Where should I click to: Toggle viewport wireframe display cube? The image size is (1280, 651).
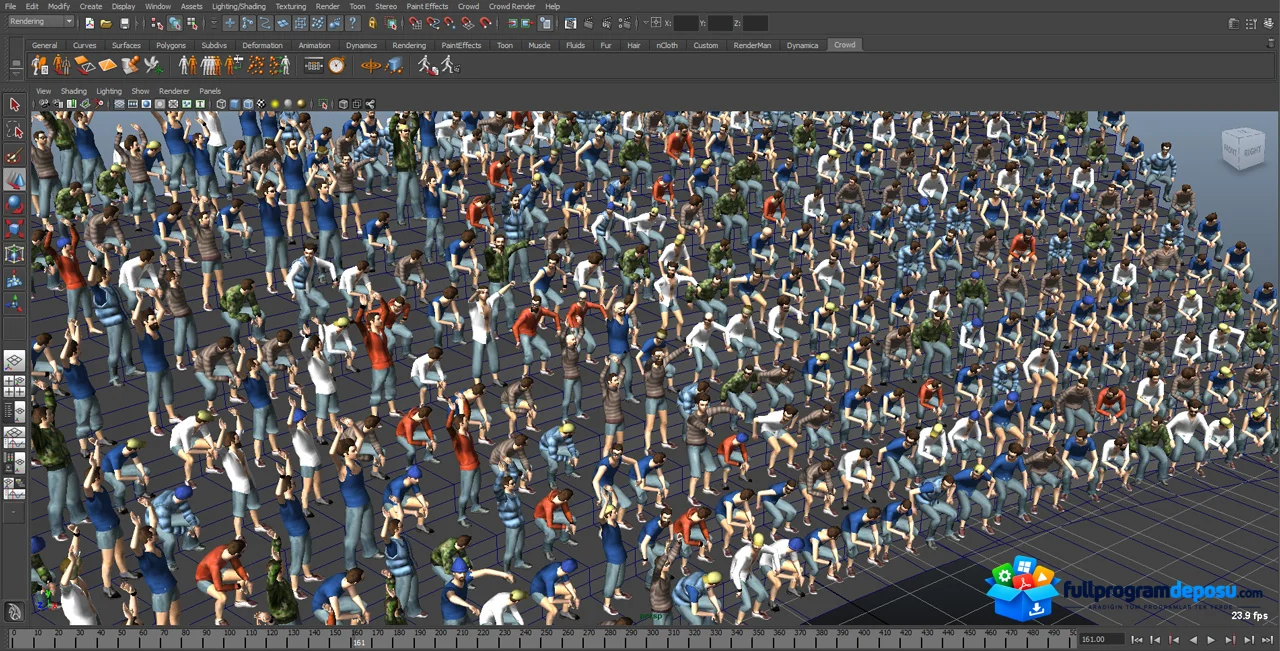221,104
